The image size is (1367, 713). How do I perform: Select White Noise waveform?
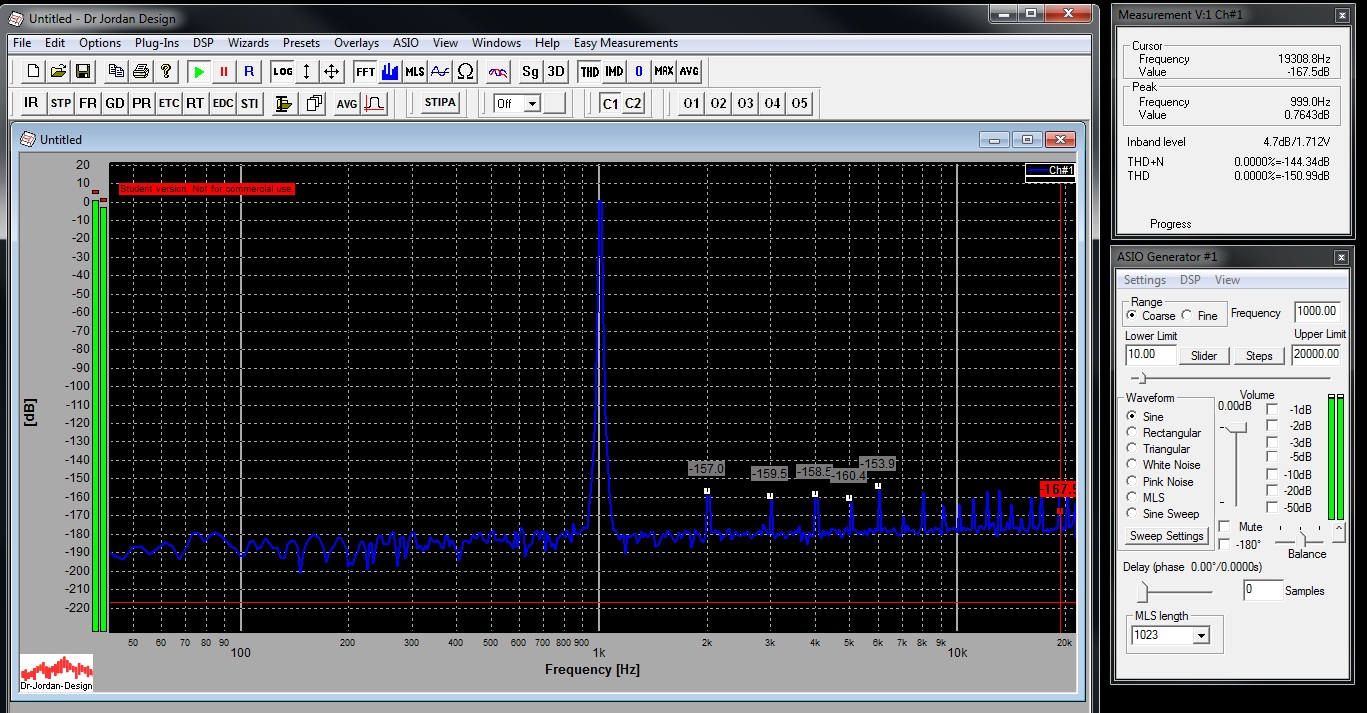1132,465
